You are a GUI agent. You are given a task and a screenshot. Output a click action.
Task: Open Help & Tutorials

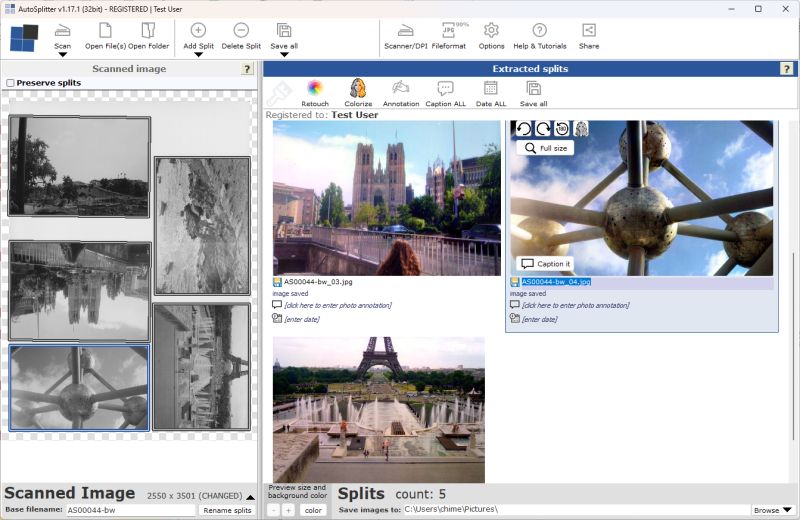point(540,31)
